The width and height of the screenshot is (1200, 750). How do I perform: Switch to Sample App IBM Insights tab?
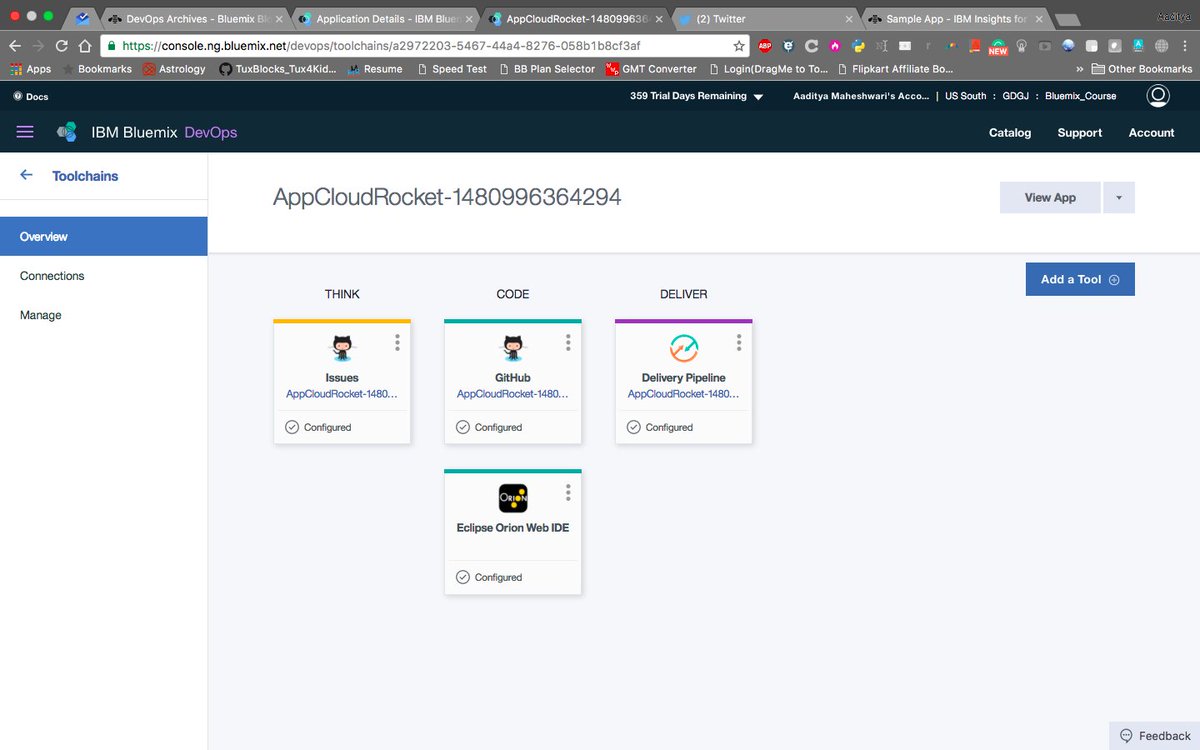tap(955, 18)
